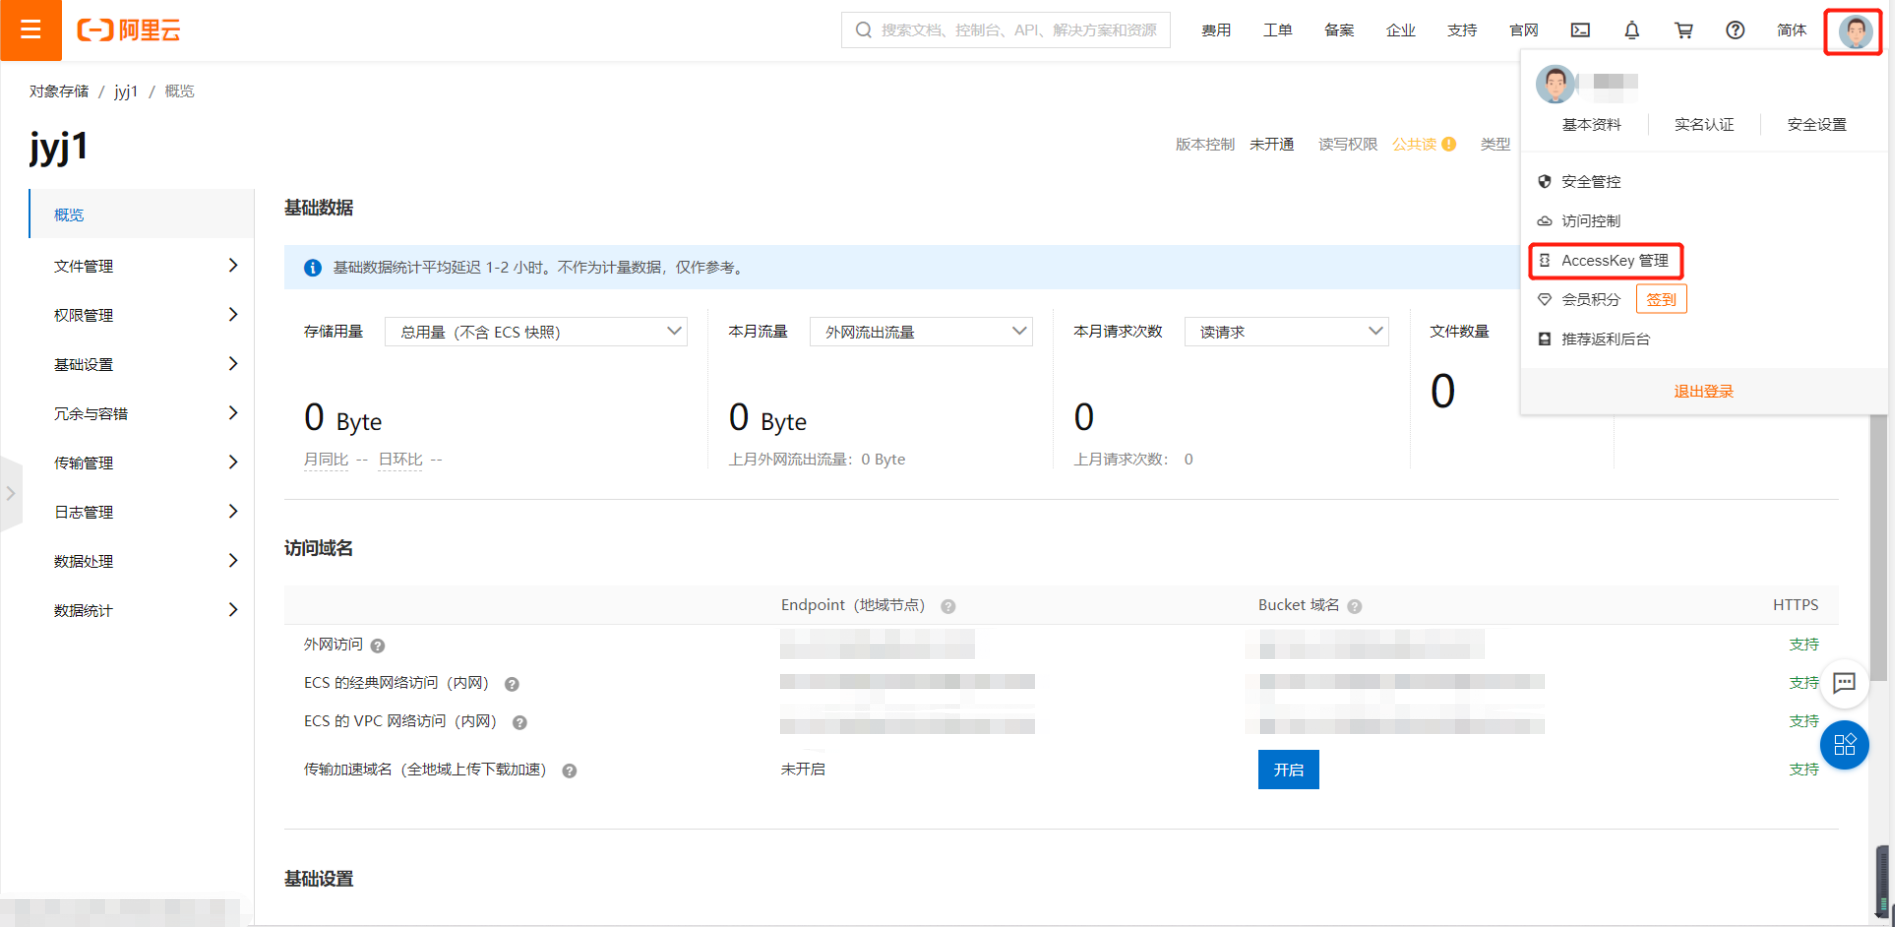Open 存储用量 总用量 dropdown
1895x927 pixels.
(536, 332)
